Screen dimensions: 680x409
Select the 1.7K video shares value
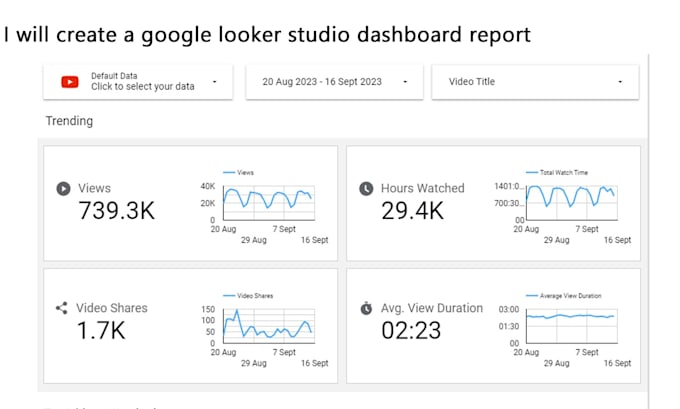pyautogui.click(x=101, y=330)
